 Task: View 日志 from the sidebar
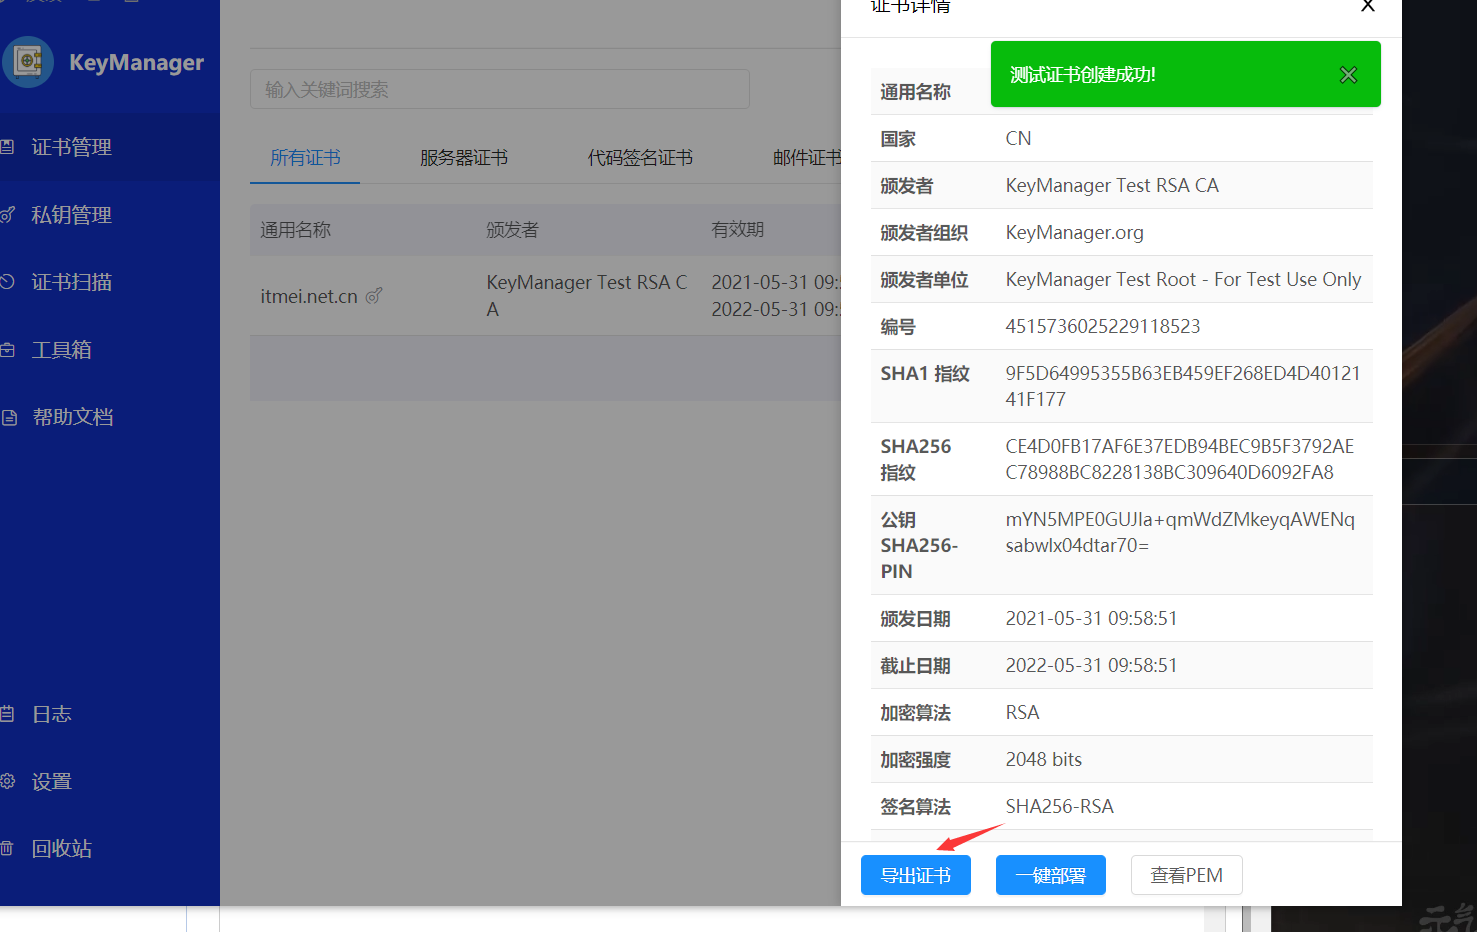coord(110,714)
